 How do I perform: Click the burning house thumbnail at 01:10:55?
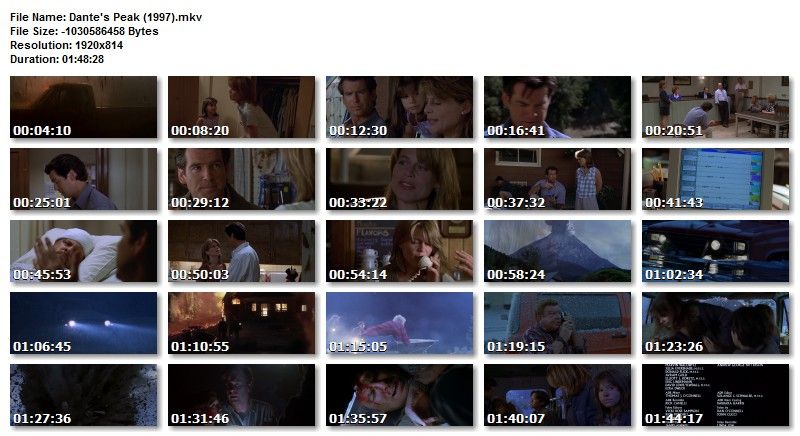click(x=241, y=323)
